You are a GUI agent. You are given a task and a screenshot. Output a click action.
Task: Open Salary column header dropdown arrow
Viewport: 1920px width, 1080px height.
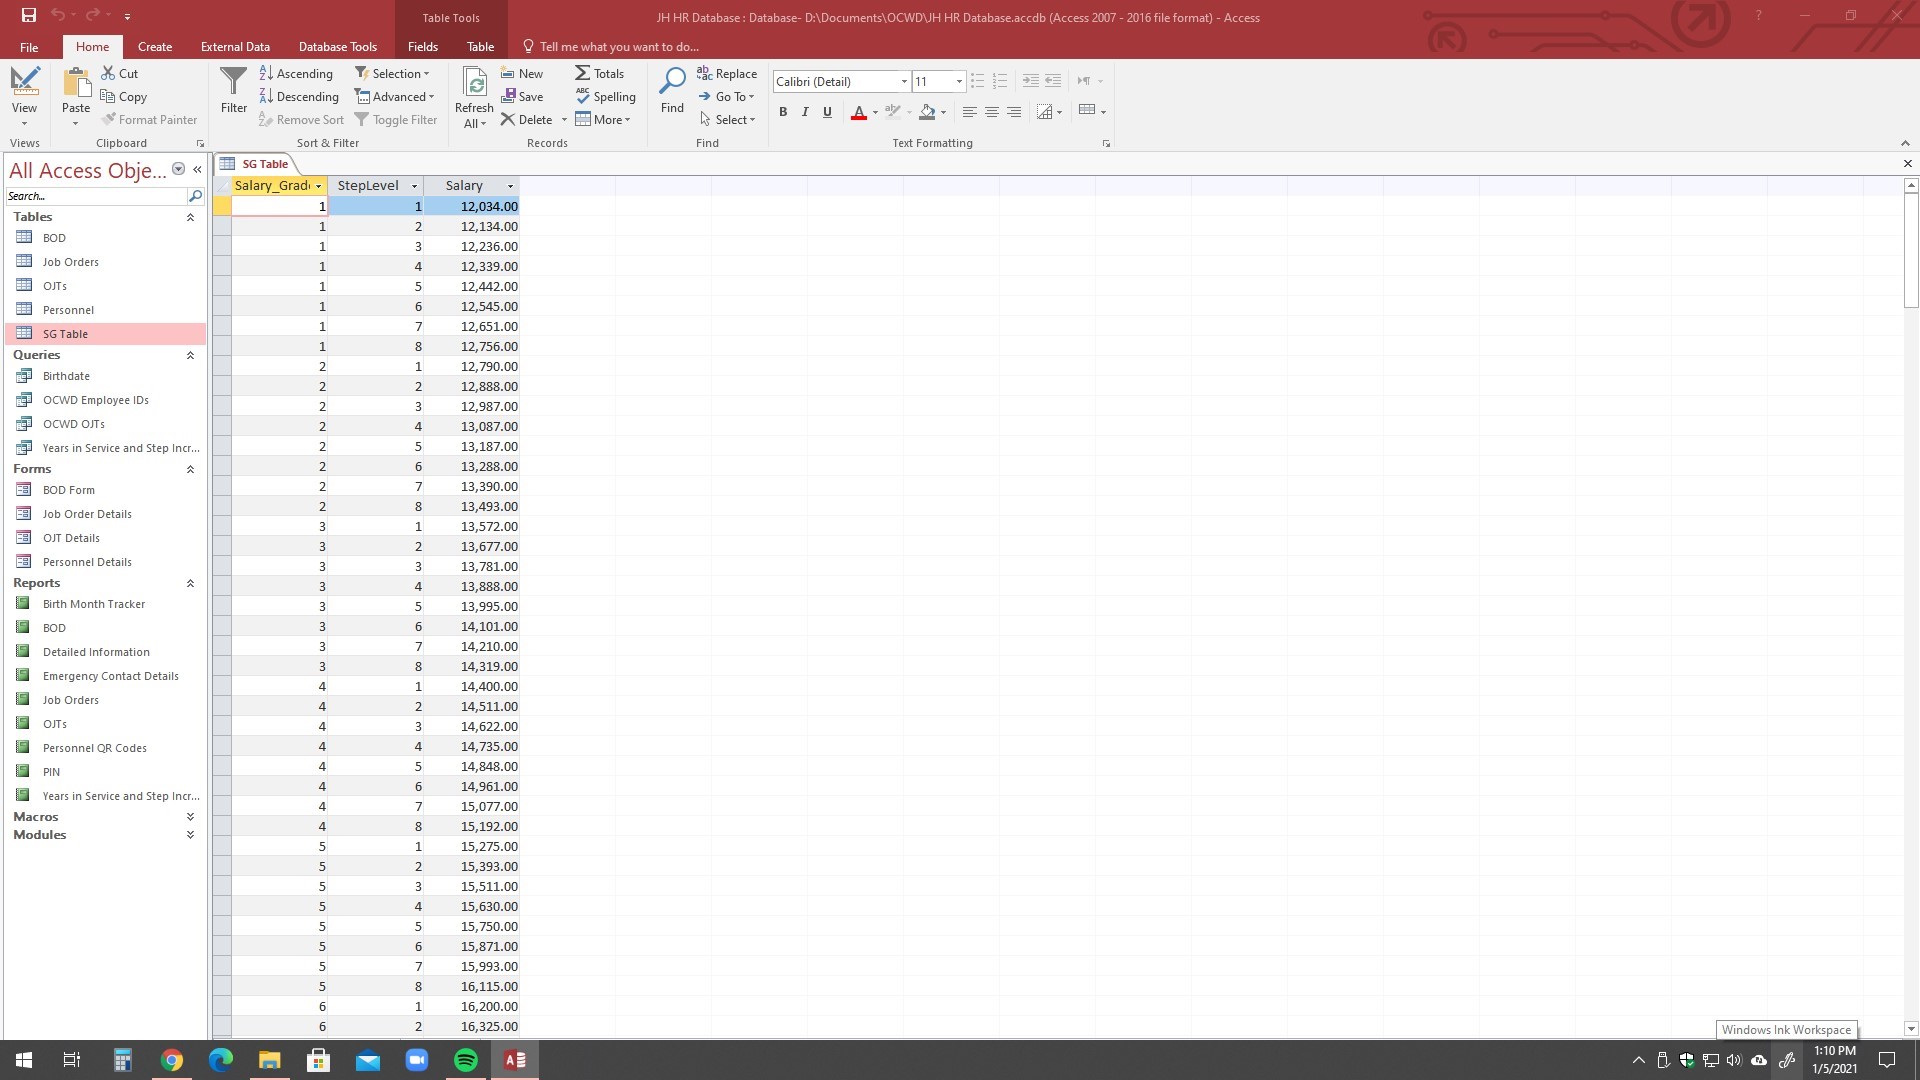coord(510,186)
